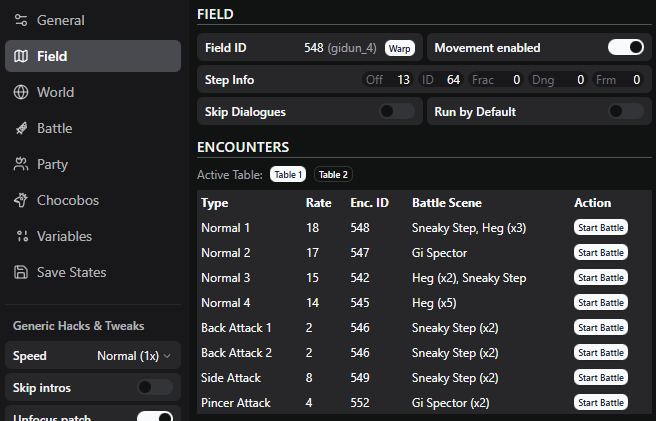
Task: Click the Enc. ID column header
Action: [369, 203]
